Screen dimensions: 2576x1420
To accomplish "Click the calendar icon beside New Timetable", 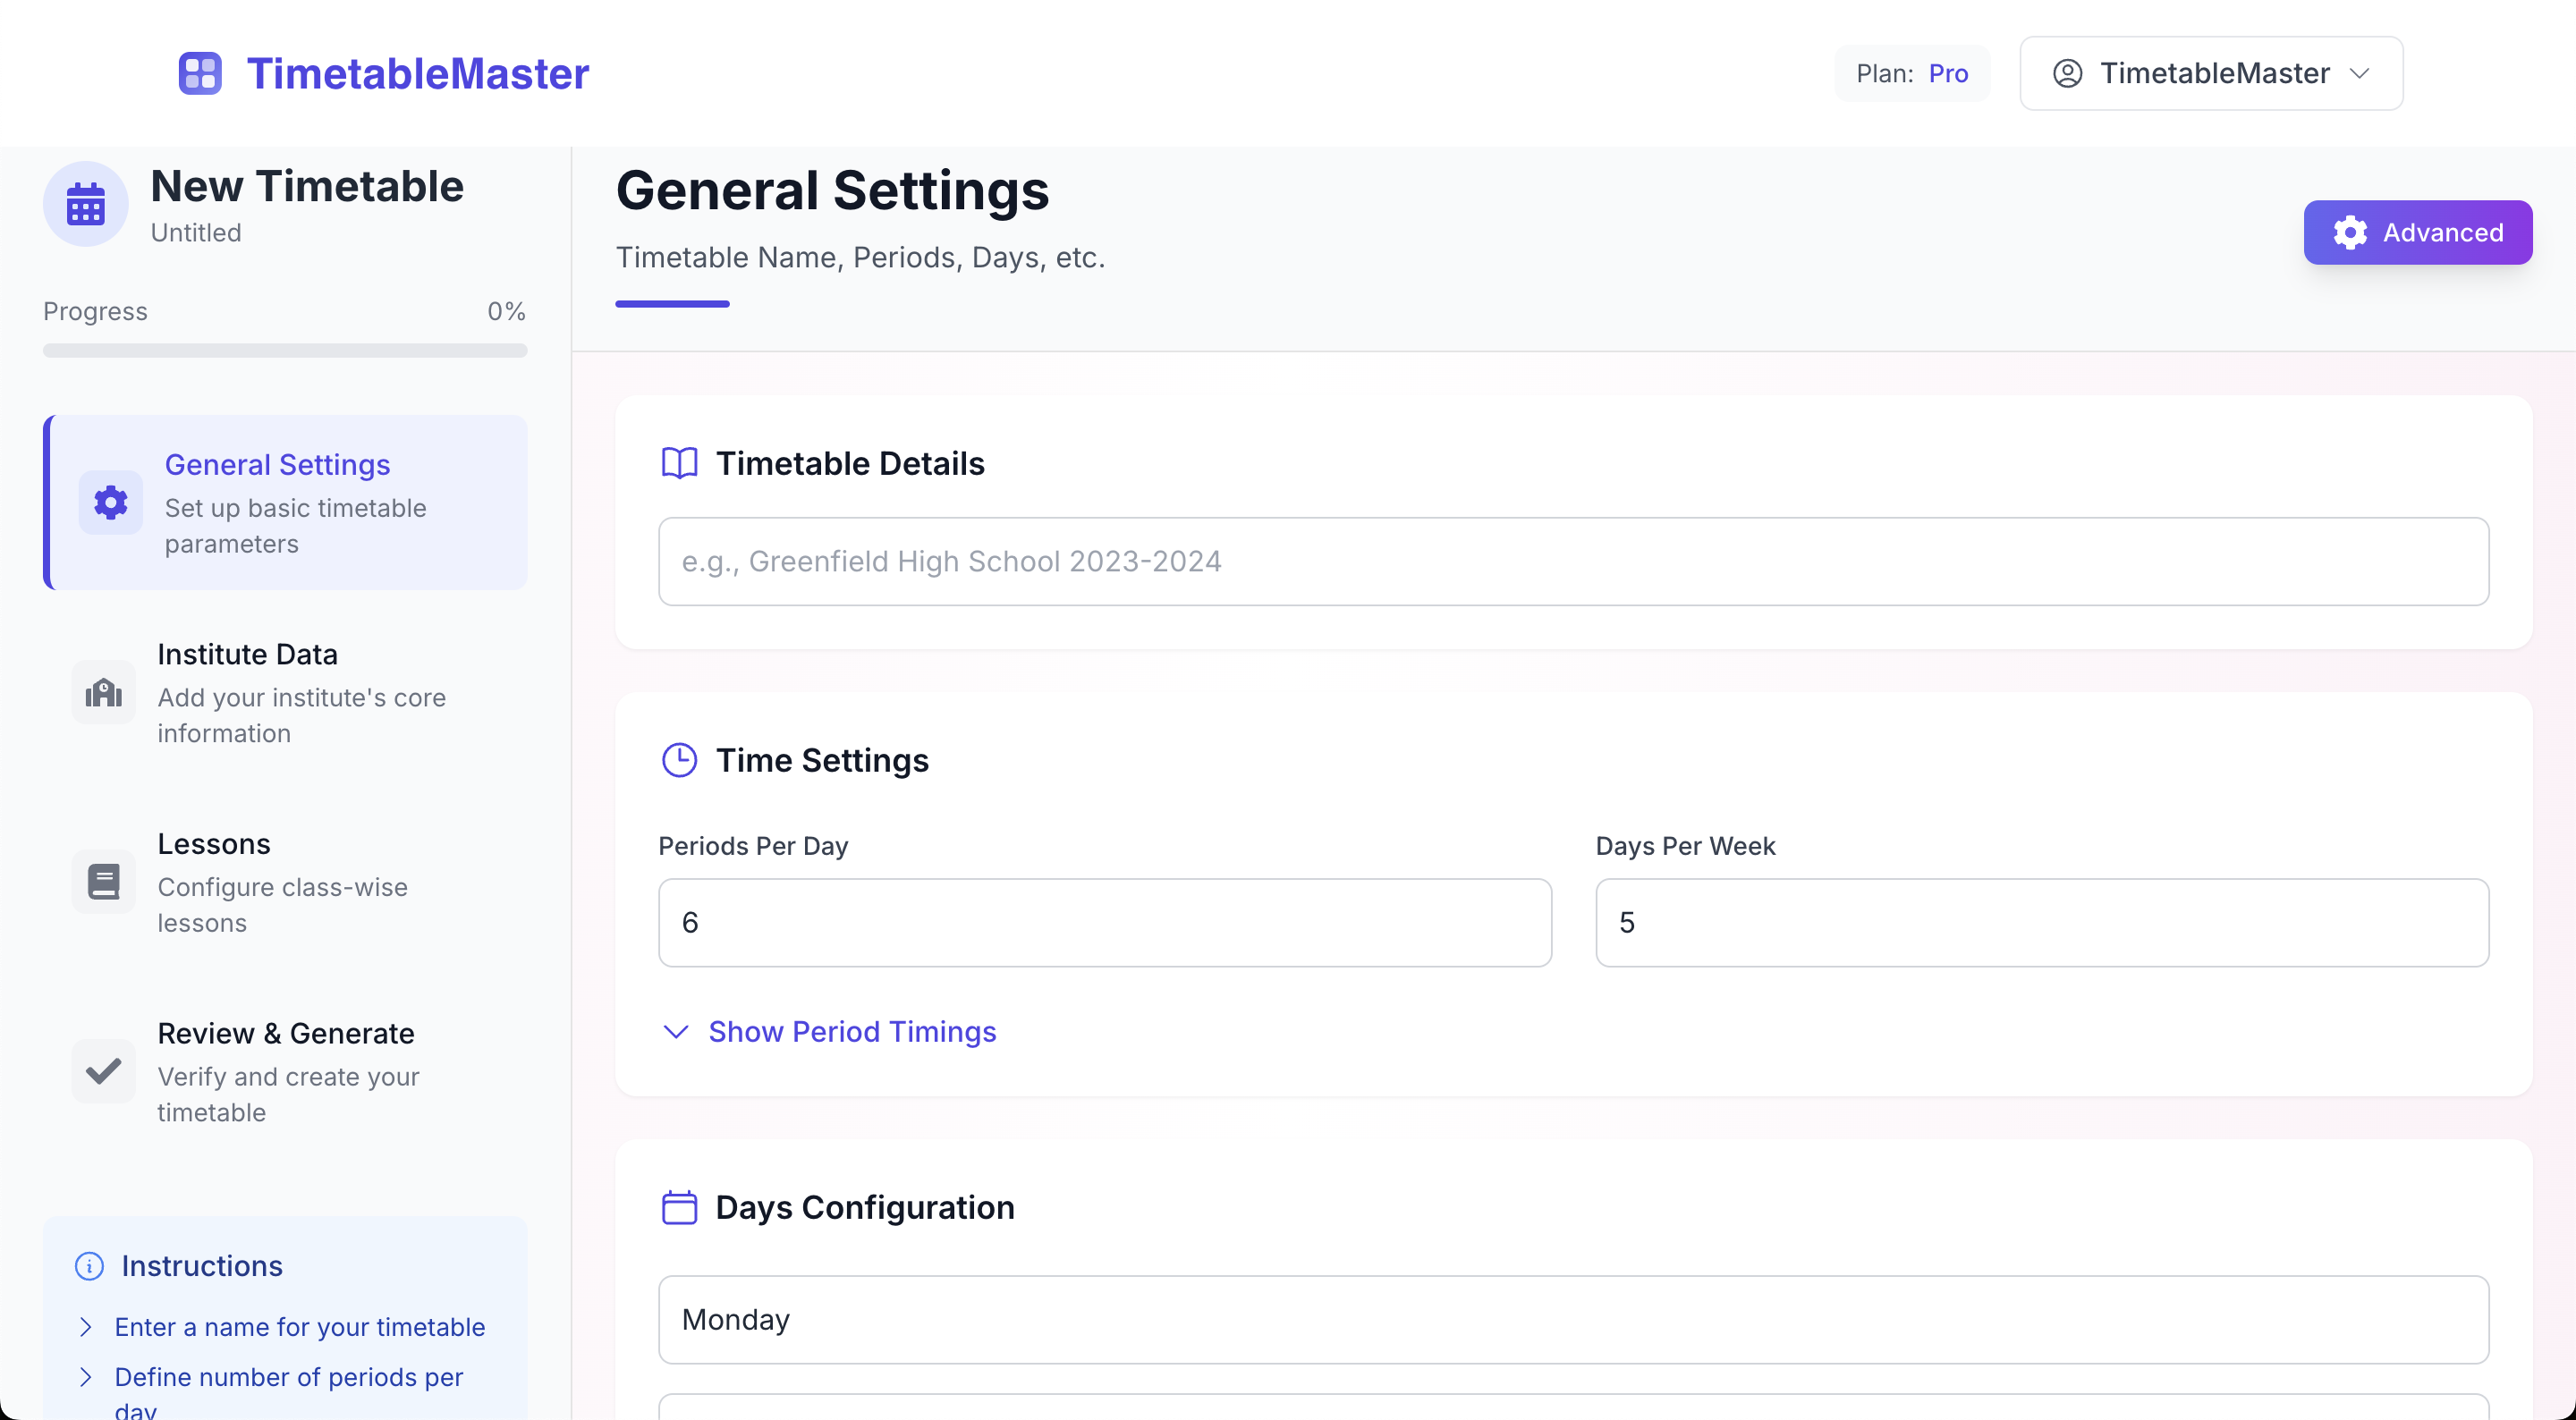I will coord(86,204).
